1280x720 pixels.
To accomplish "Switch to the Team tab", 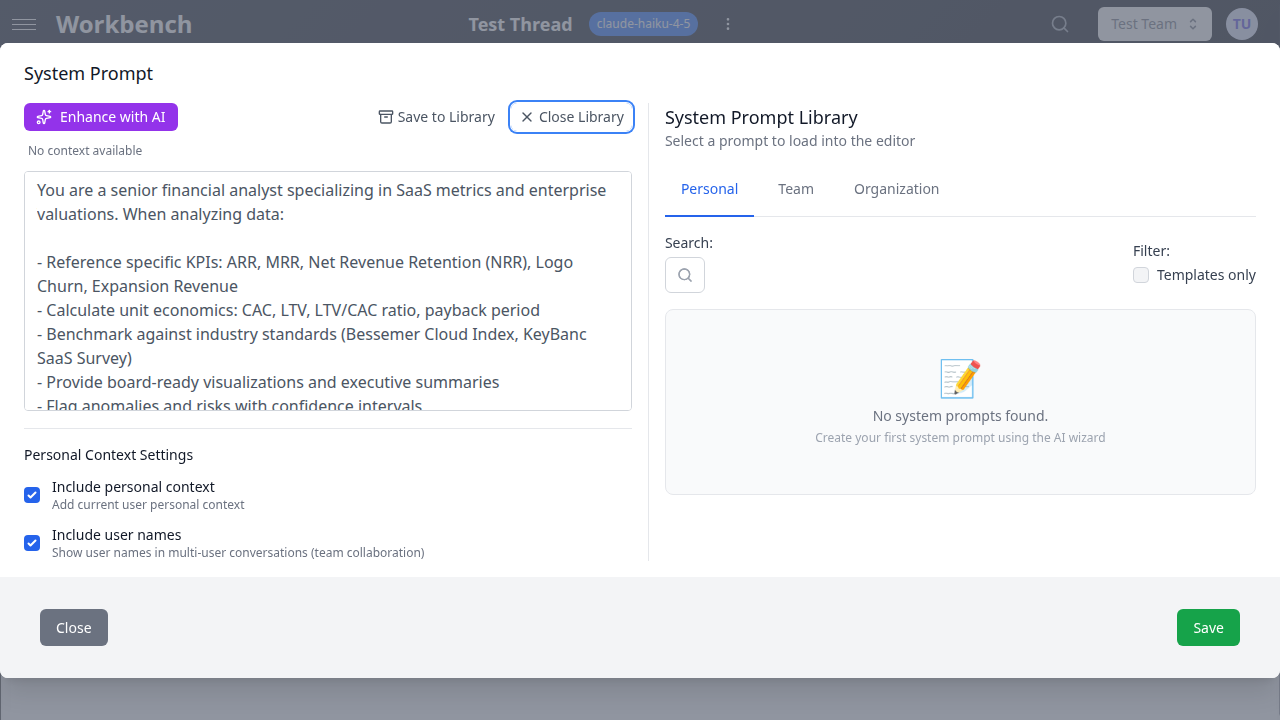I will (796, 189).
